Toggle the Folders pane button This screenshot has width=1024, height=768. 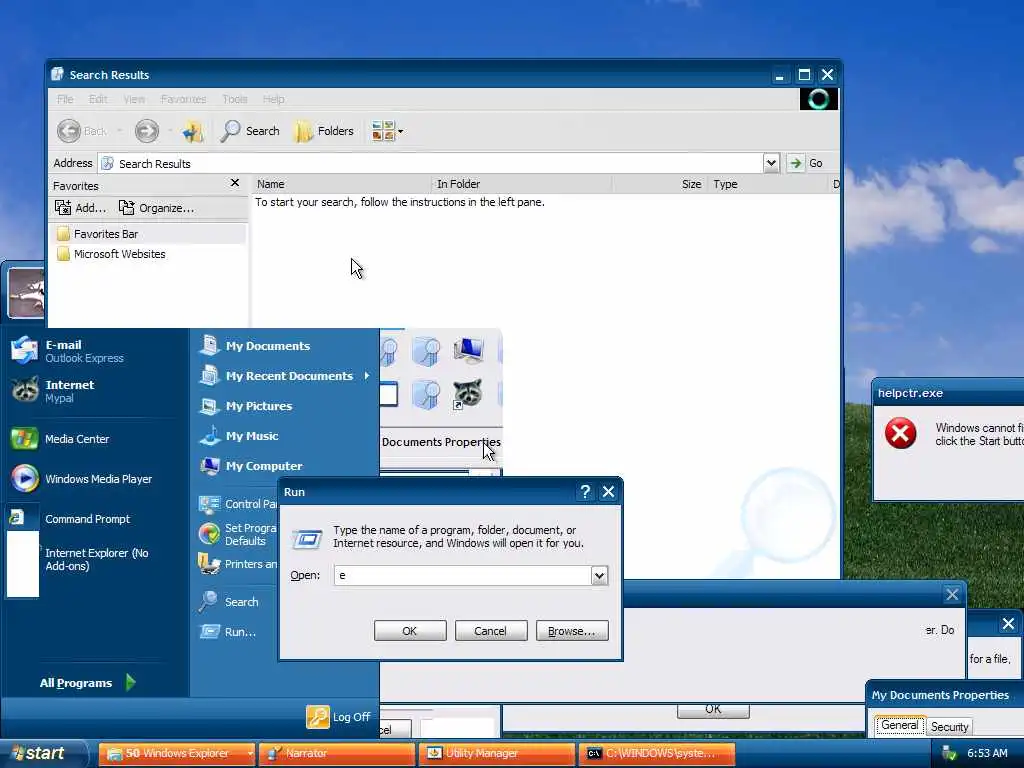point(325,131)
